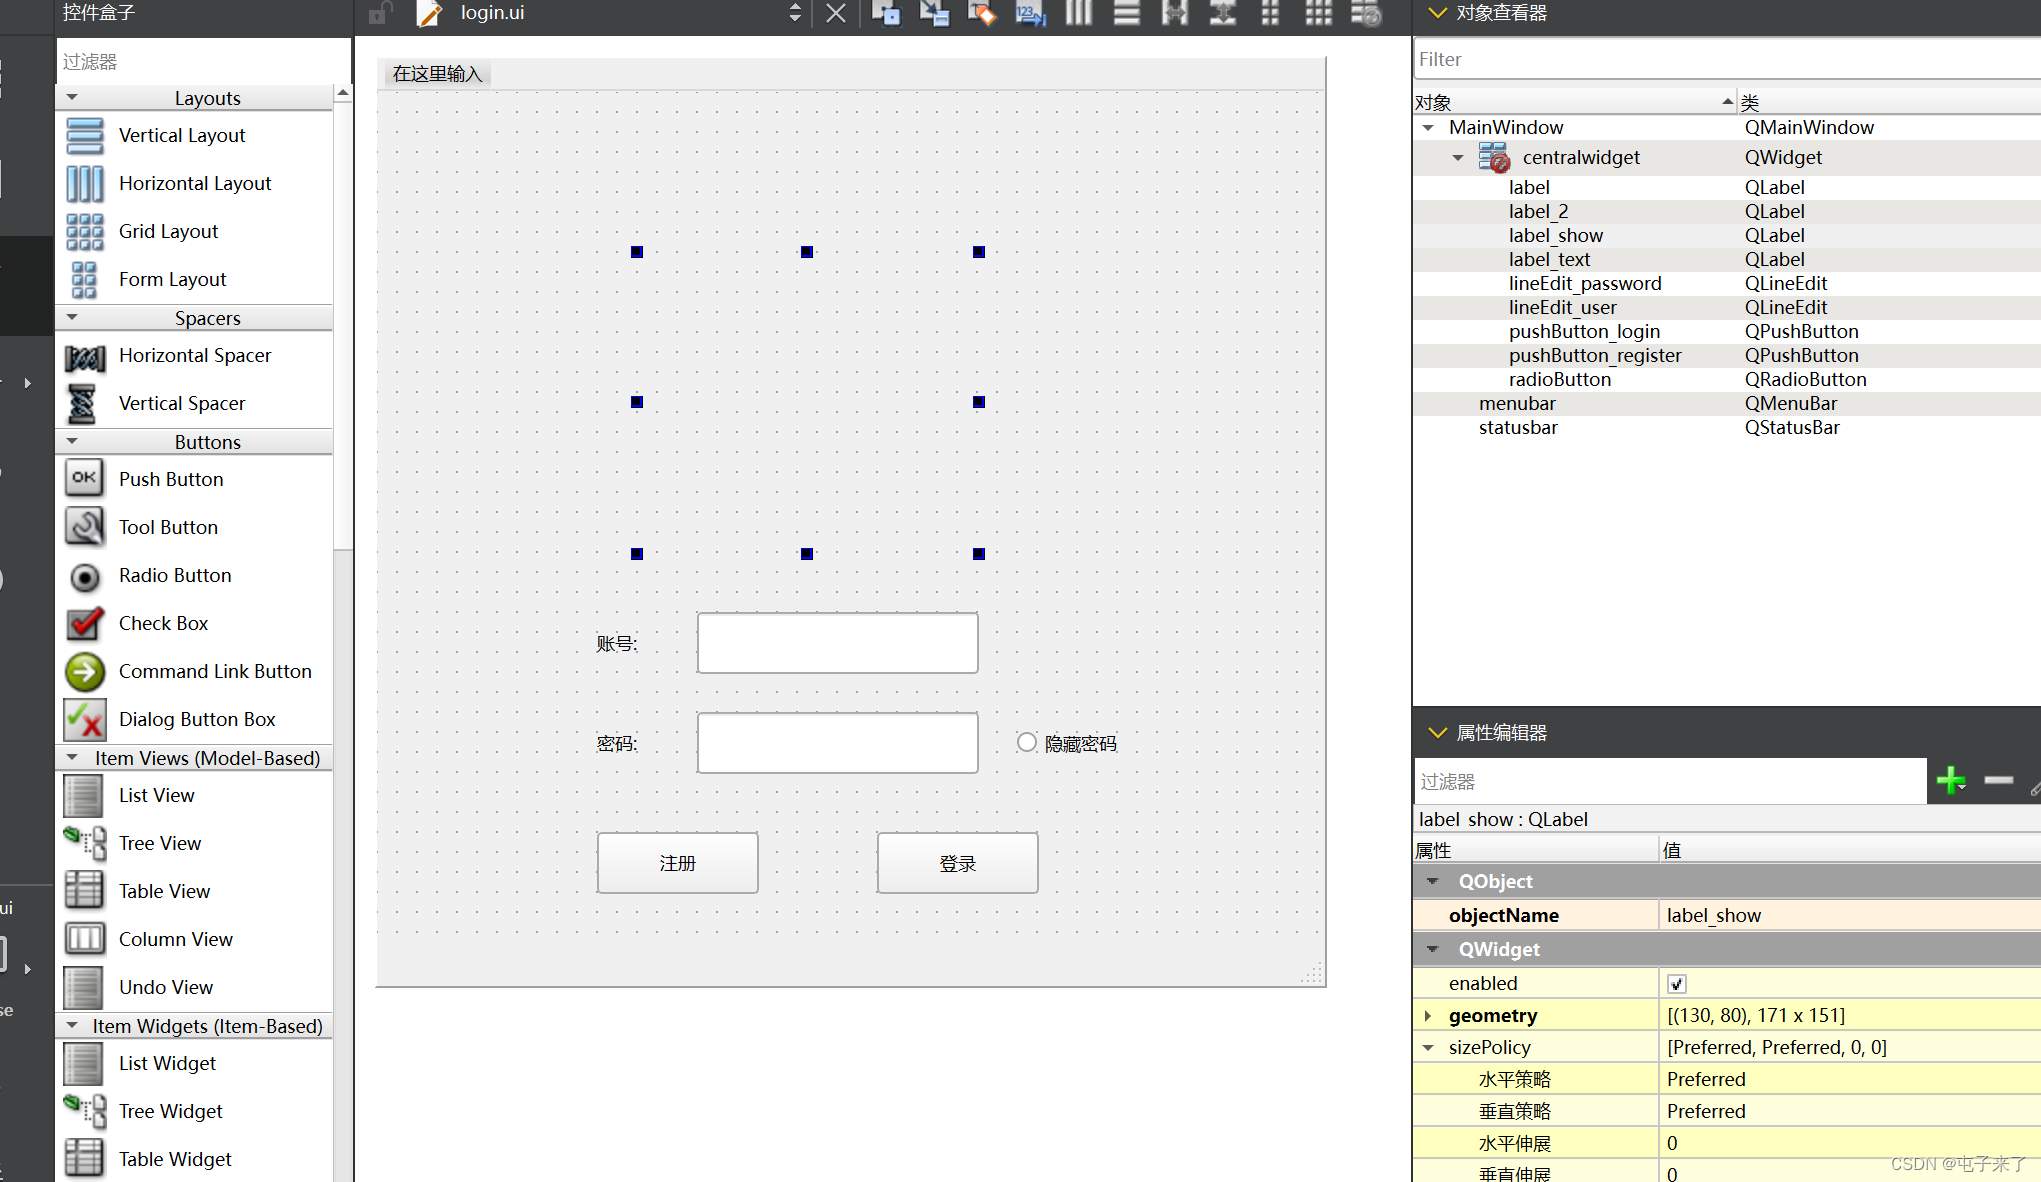This screenshot has height=1182, width=2041.
Task: Click the Edit Widgets mode toolbar icon
Action: coord(885,13)
